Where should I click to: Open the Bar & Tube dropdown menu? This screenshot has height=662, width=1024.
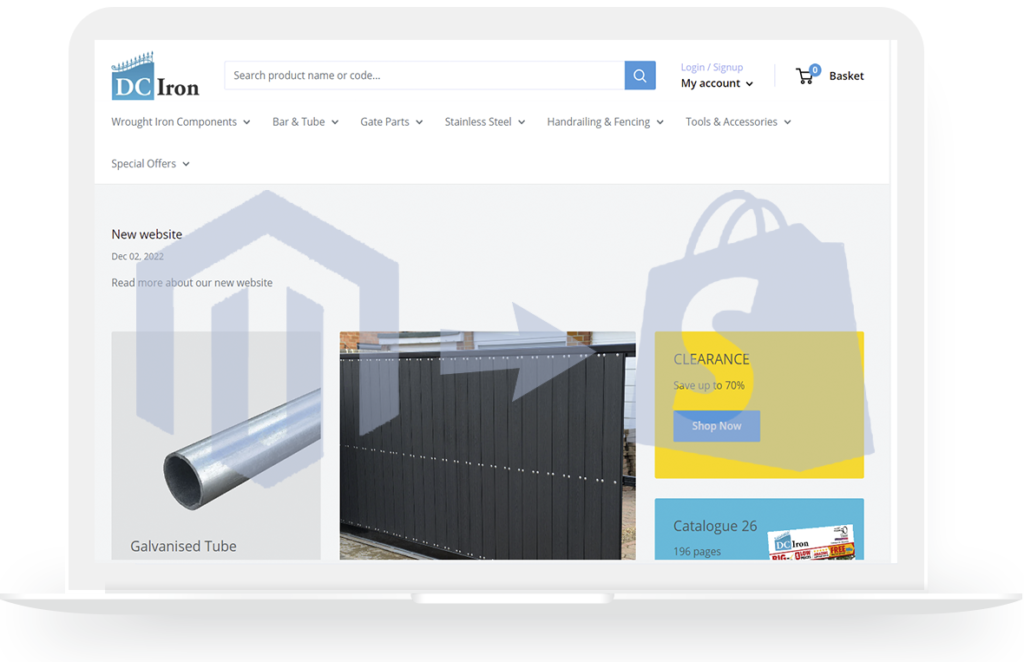(305, 122)
